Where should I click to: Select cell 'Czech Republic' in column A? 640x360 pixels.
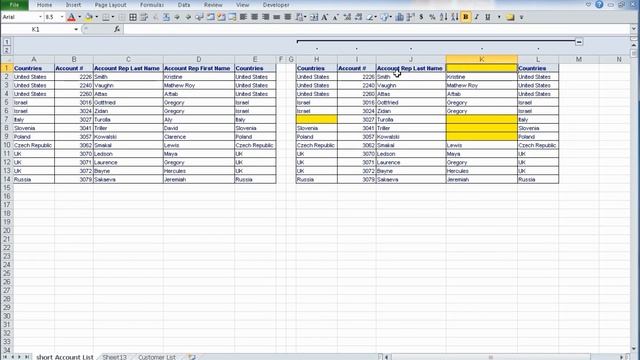33,145
